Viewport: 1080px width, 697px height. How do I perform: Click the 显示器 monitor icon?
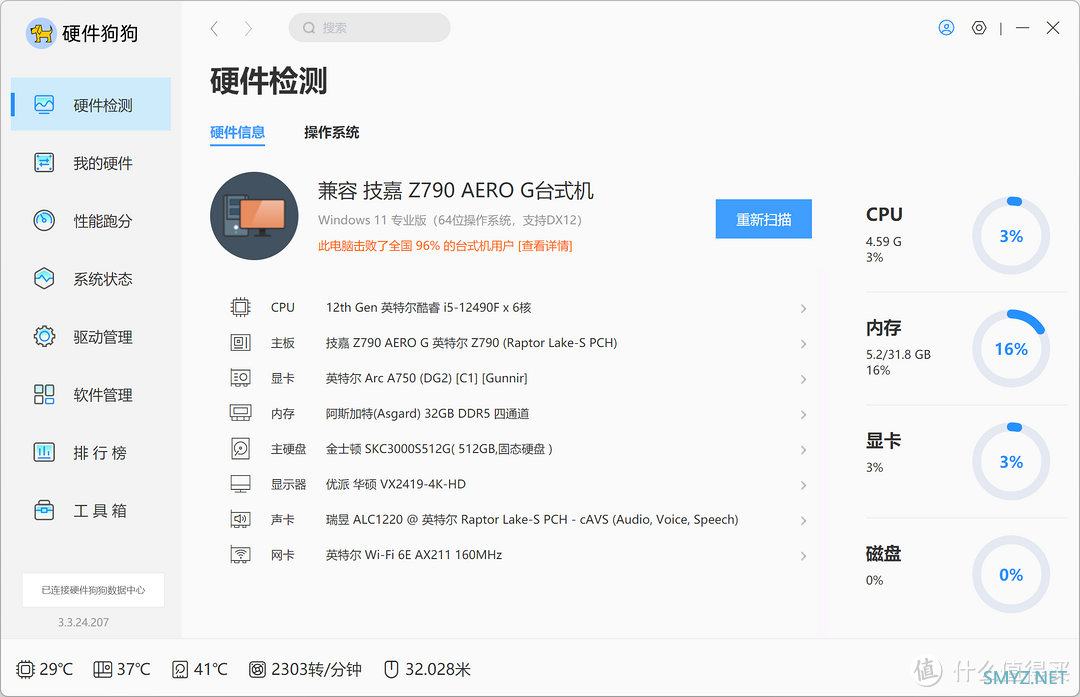pyautogui.click(x=240, y=483)
